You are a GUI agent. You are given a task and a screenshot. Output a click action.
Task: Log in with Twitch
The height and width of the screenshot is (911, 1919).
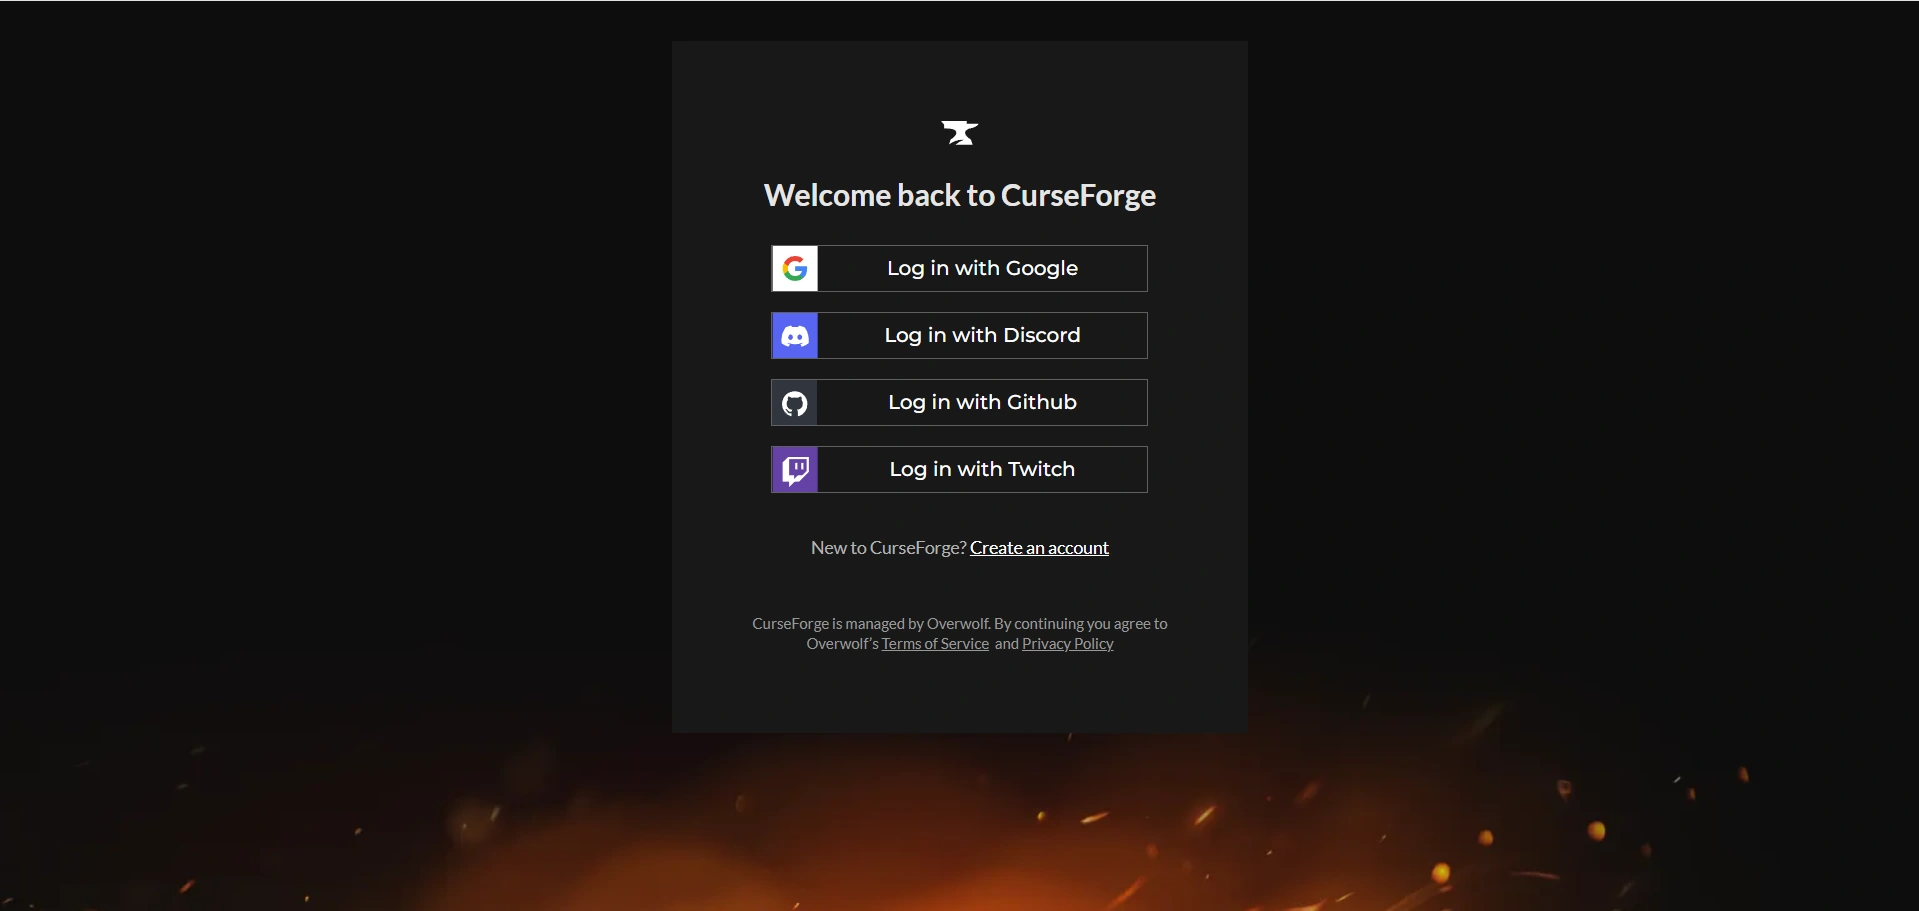[982, 469]
